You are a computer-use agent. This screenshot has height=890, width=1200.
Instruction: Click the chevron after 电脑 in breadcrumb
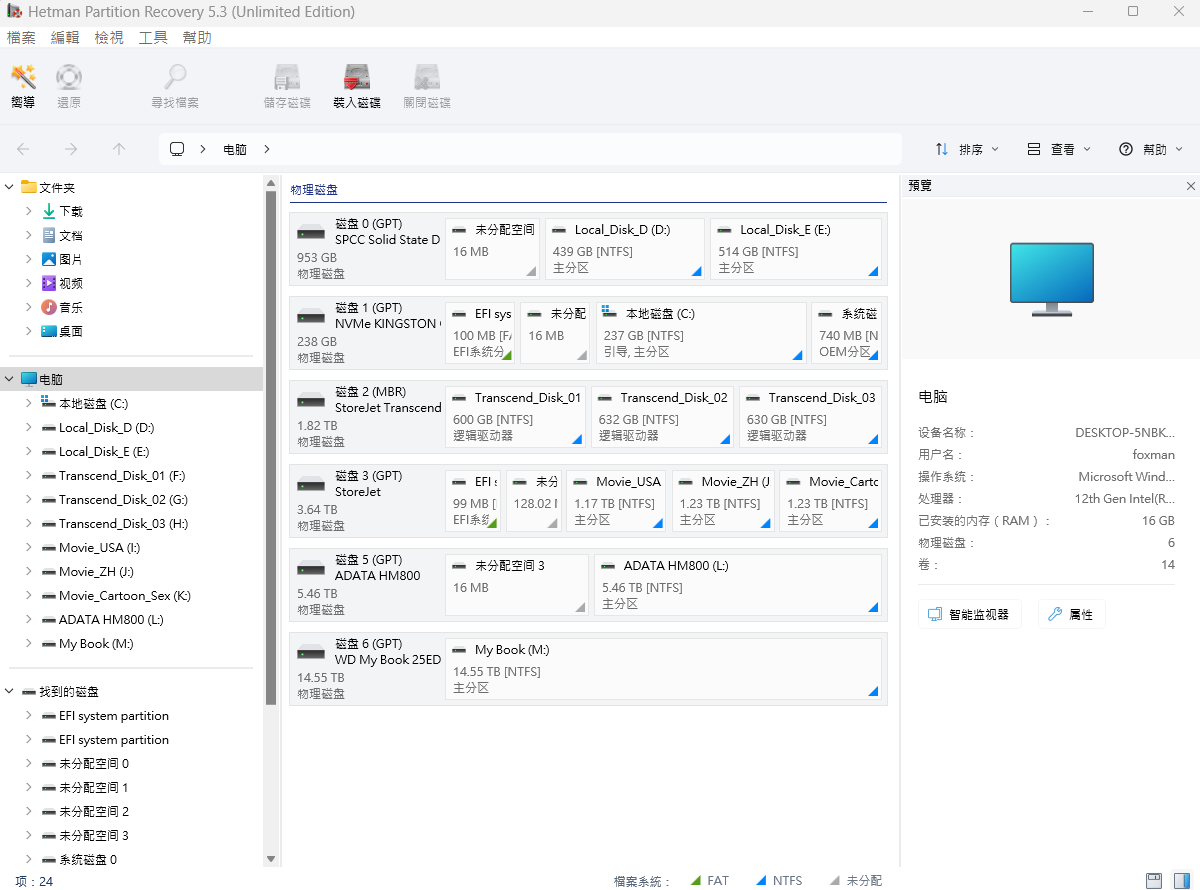point(267,149)
